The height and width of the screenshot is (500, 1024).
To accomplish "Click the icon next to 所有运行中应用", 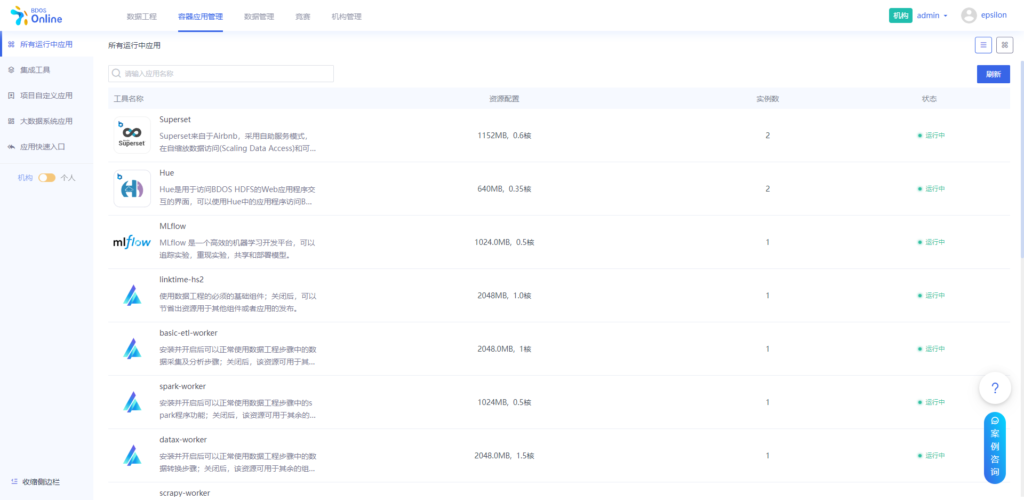I will tap(11, 44).
